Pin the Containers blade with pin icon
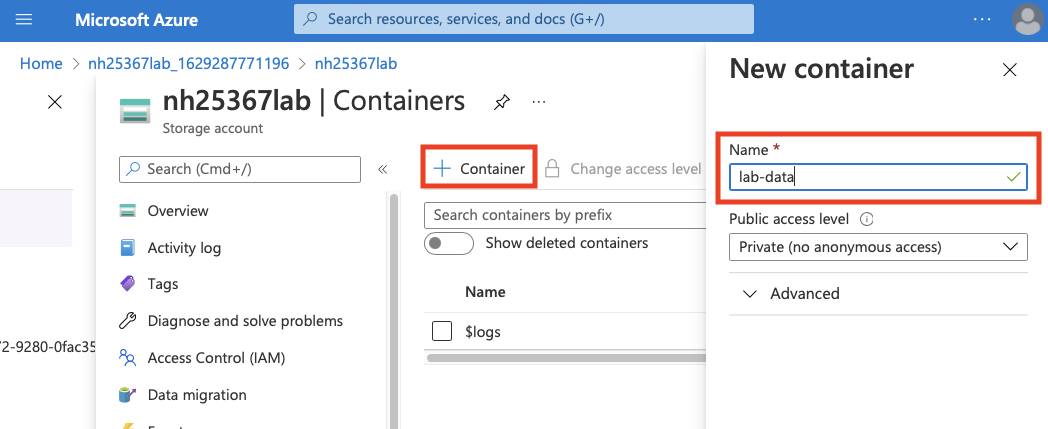 coord(502,102)
